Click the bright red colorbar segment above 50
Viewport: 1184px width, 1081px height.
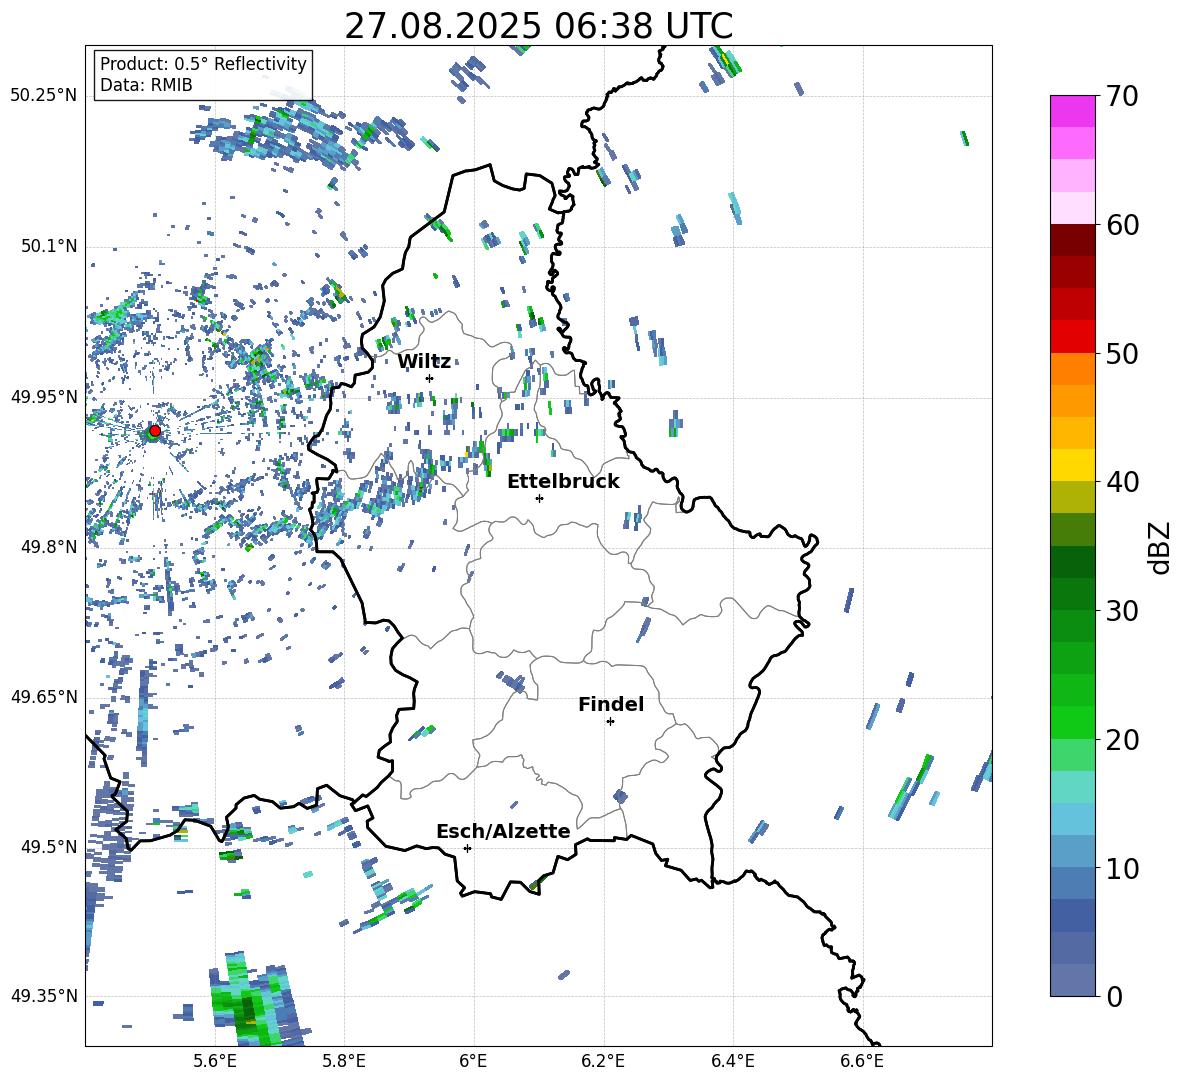(x=1072, y=337)
